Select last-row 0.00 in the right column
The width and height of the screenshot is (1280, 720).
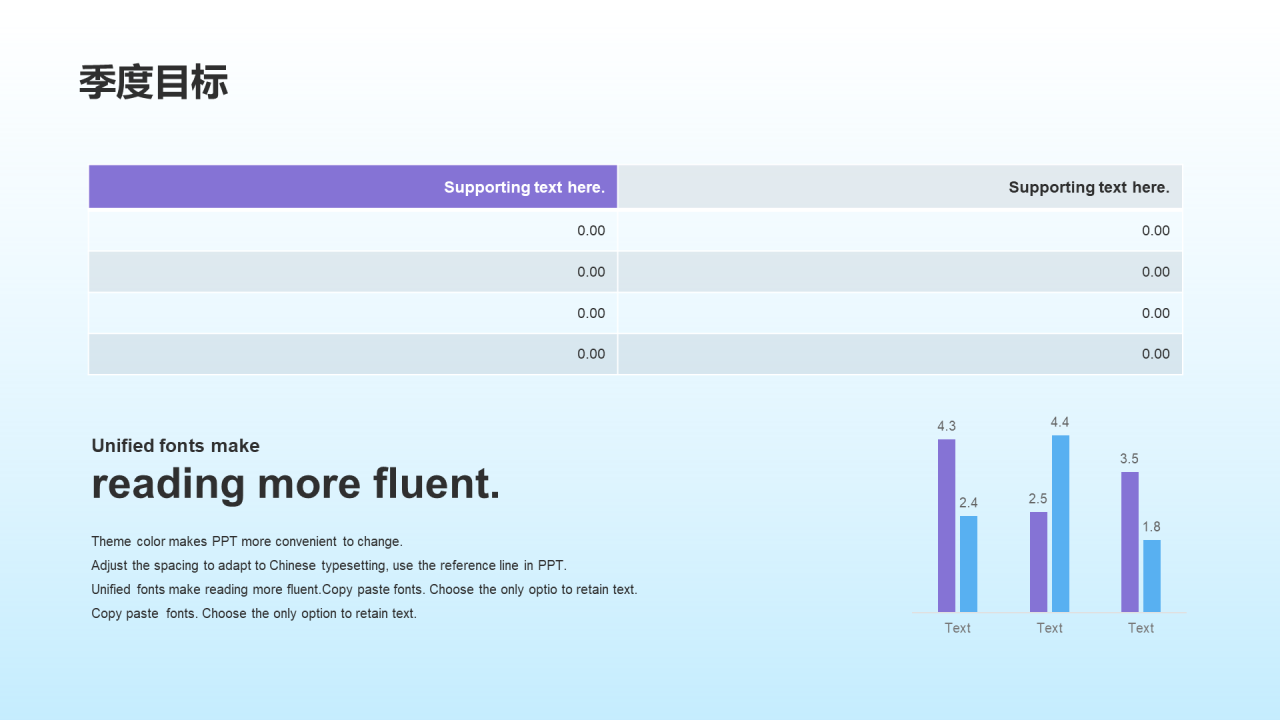point(1156,354)
